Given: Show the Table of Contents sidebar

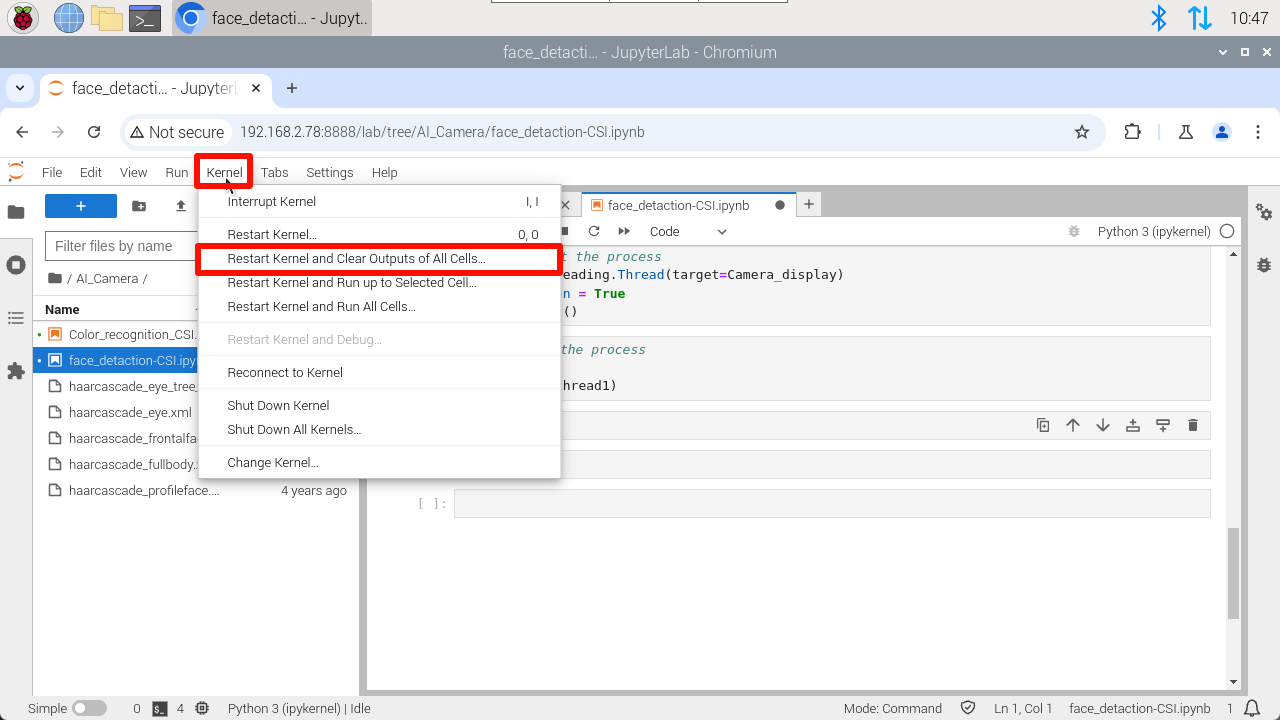Looking at the screenshot, I should (16, 318).
